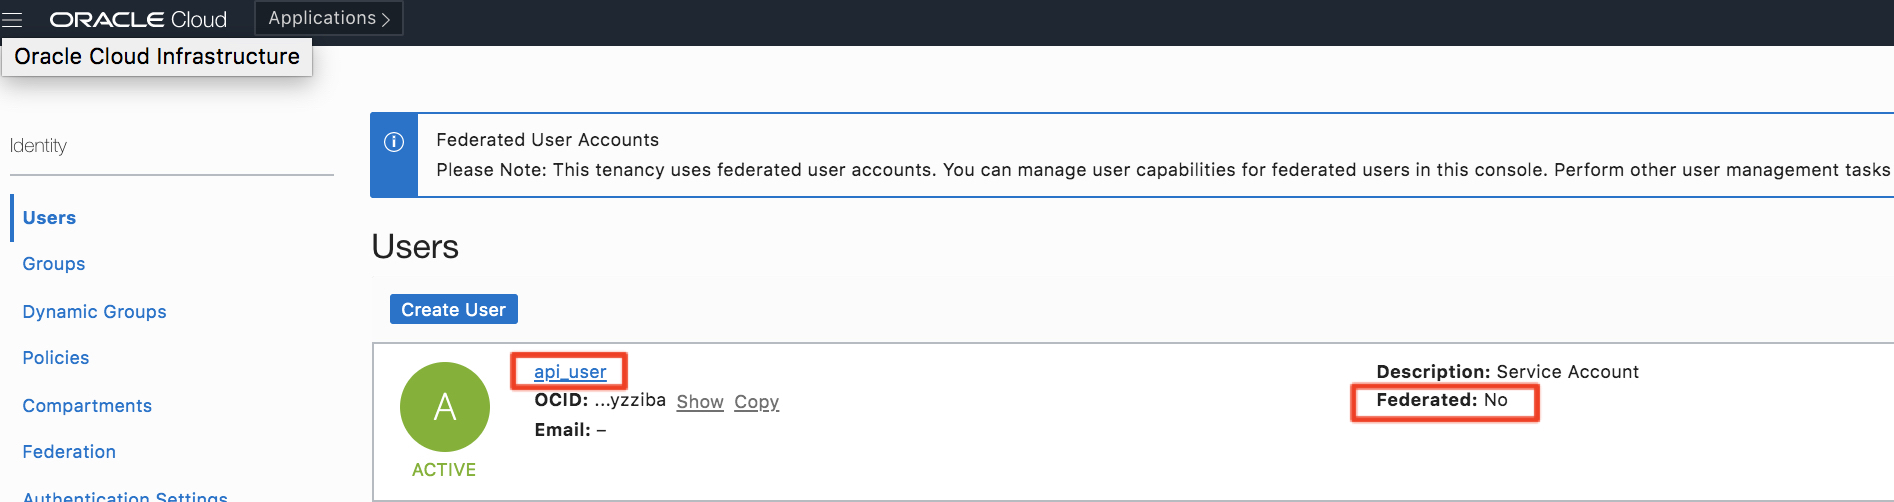Select Users in the Identity sidebar

[x=49, y=218]
